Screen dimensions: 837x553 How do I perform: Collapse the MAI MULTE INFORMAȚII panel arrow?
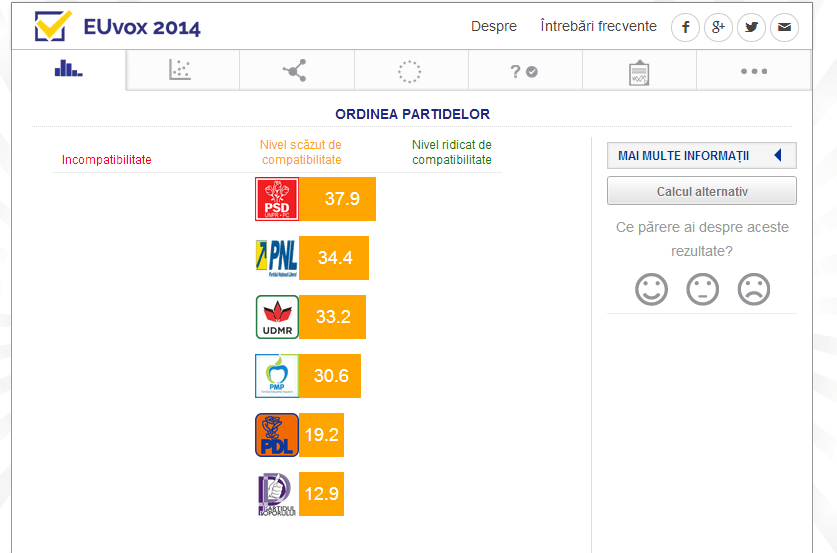(x=778, y=155)
